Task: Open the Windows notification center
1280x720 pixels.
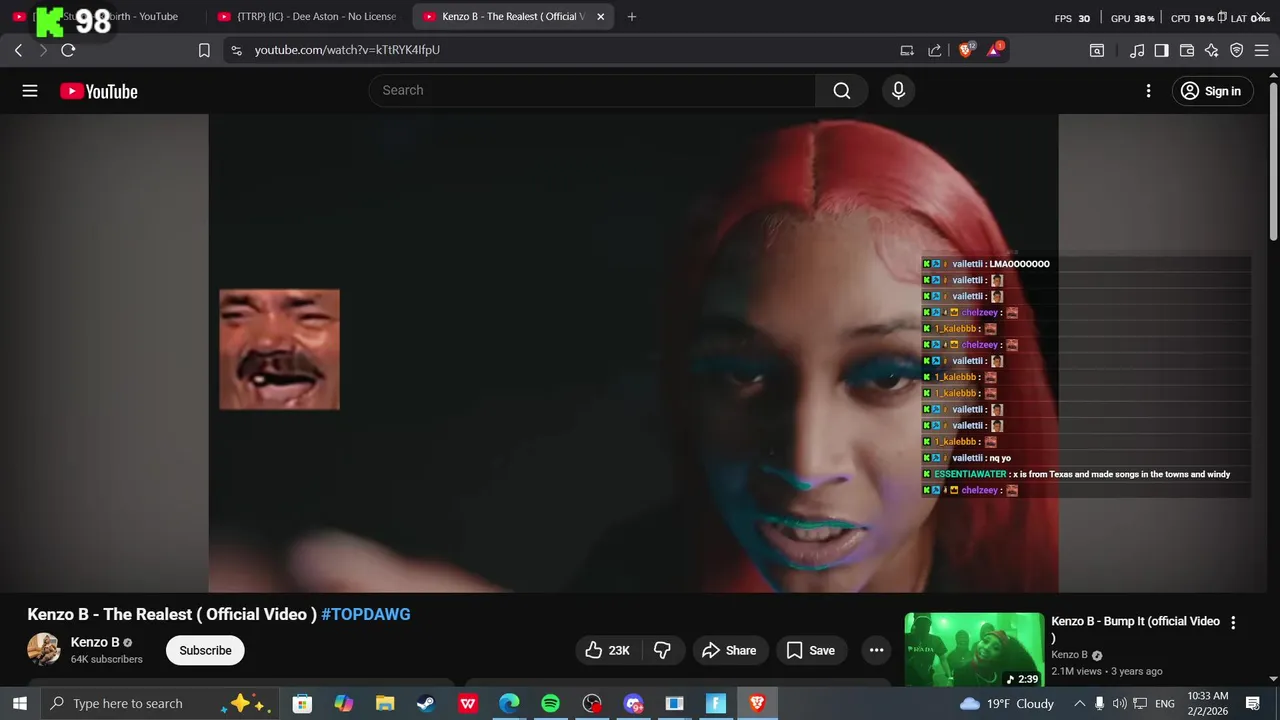Action: pyautogui.click(x=1252, y=703)
